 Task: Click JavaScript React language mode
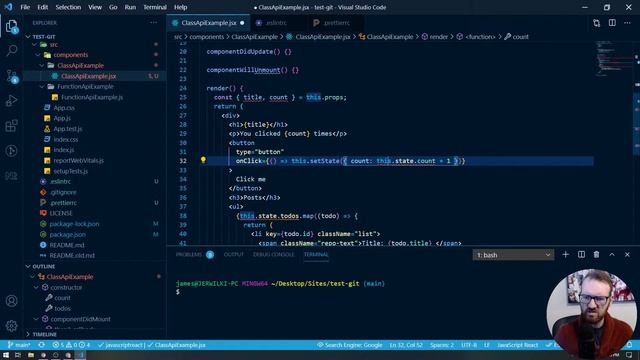[517, 345]
